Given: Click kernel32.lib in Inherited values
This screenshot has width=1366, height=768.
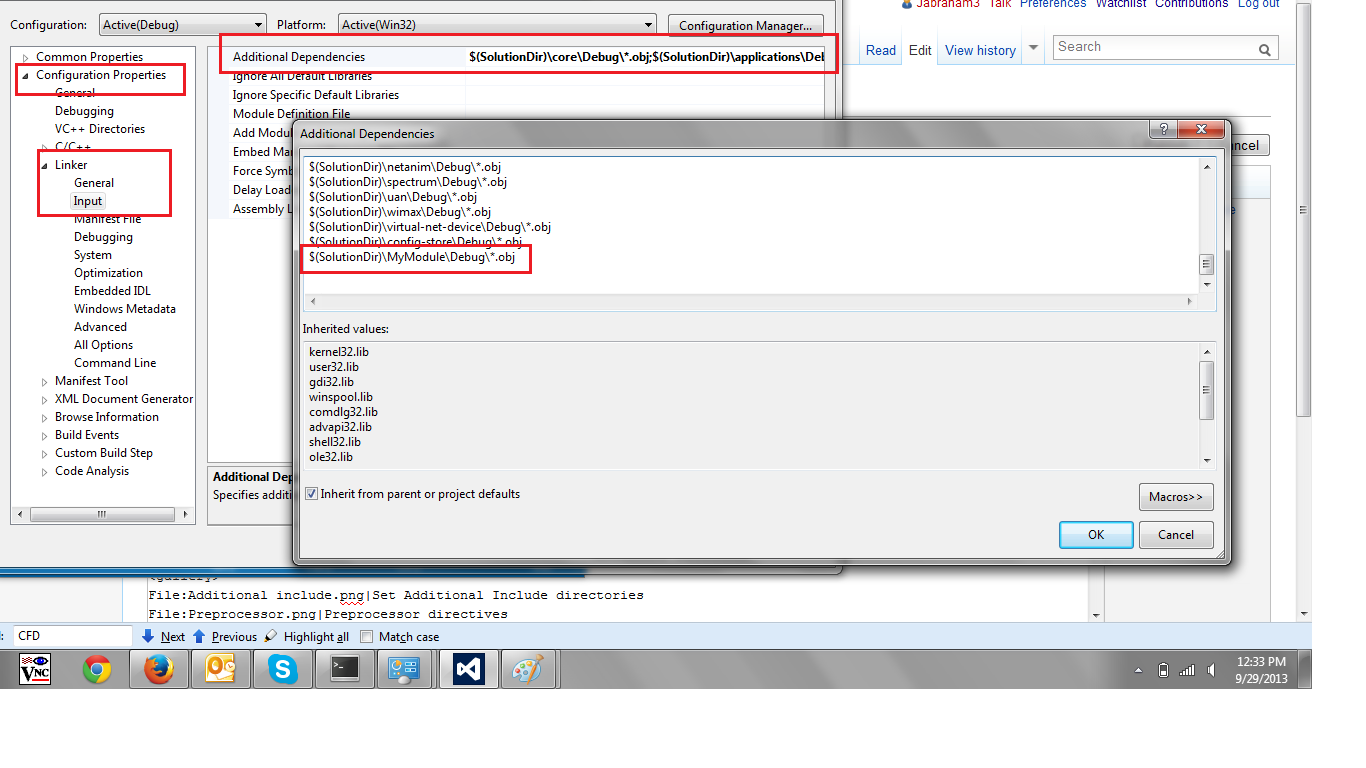Looking at the screenshot, I should point(339,352).
